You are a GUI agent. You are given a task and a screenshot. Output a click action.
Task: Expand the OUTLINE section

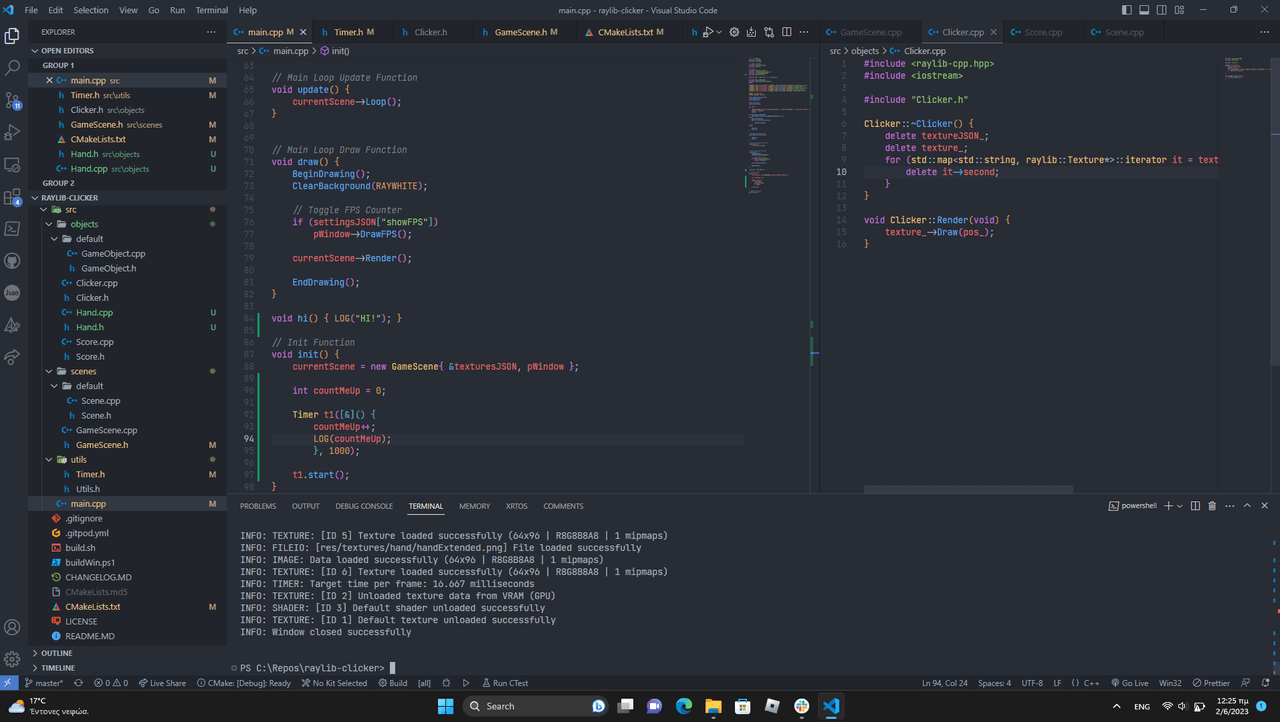pos(57,653)
